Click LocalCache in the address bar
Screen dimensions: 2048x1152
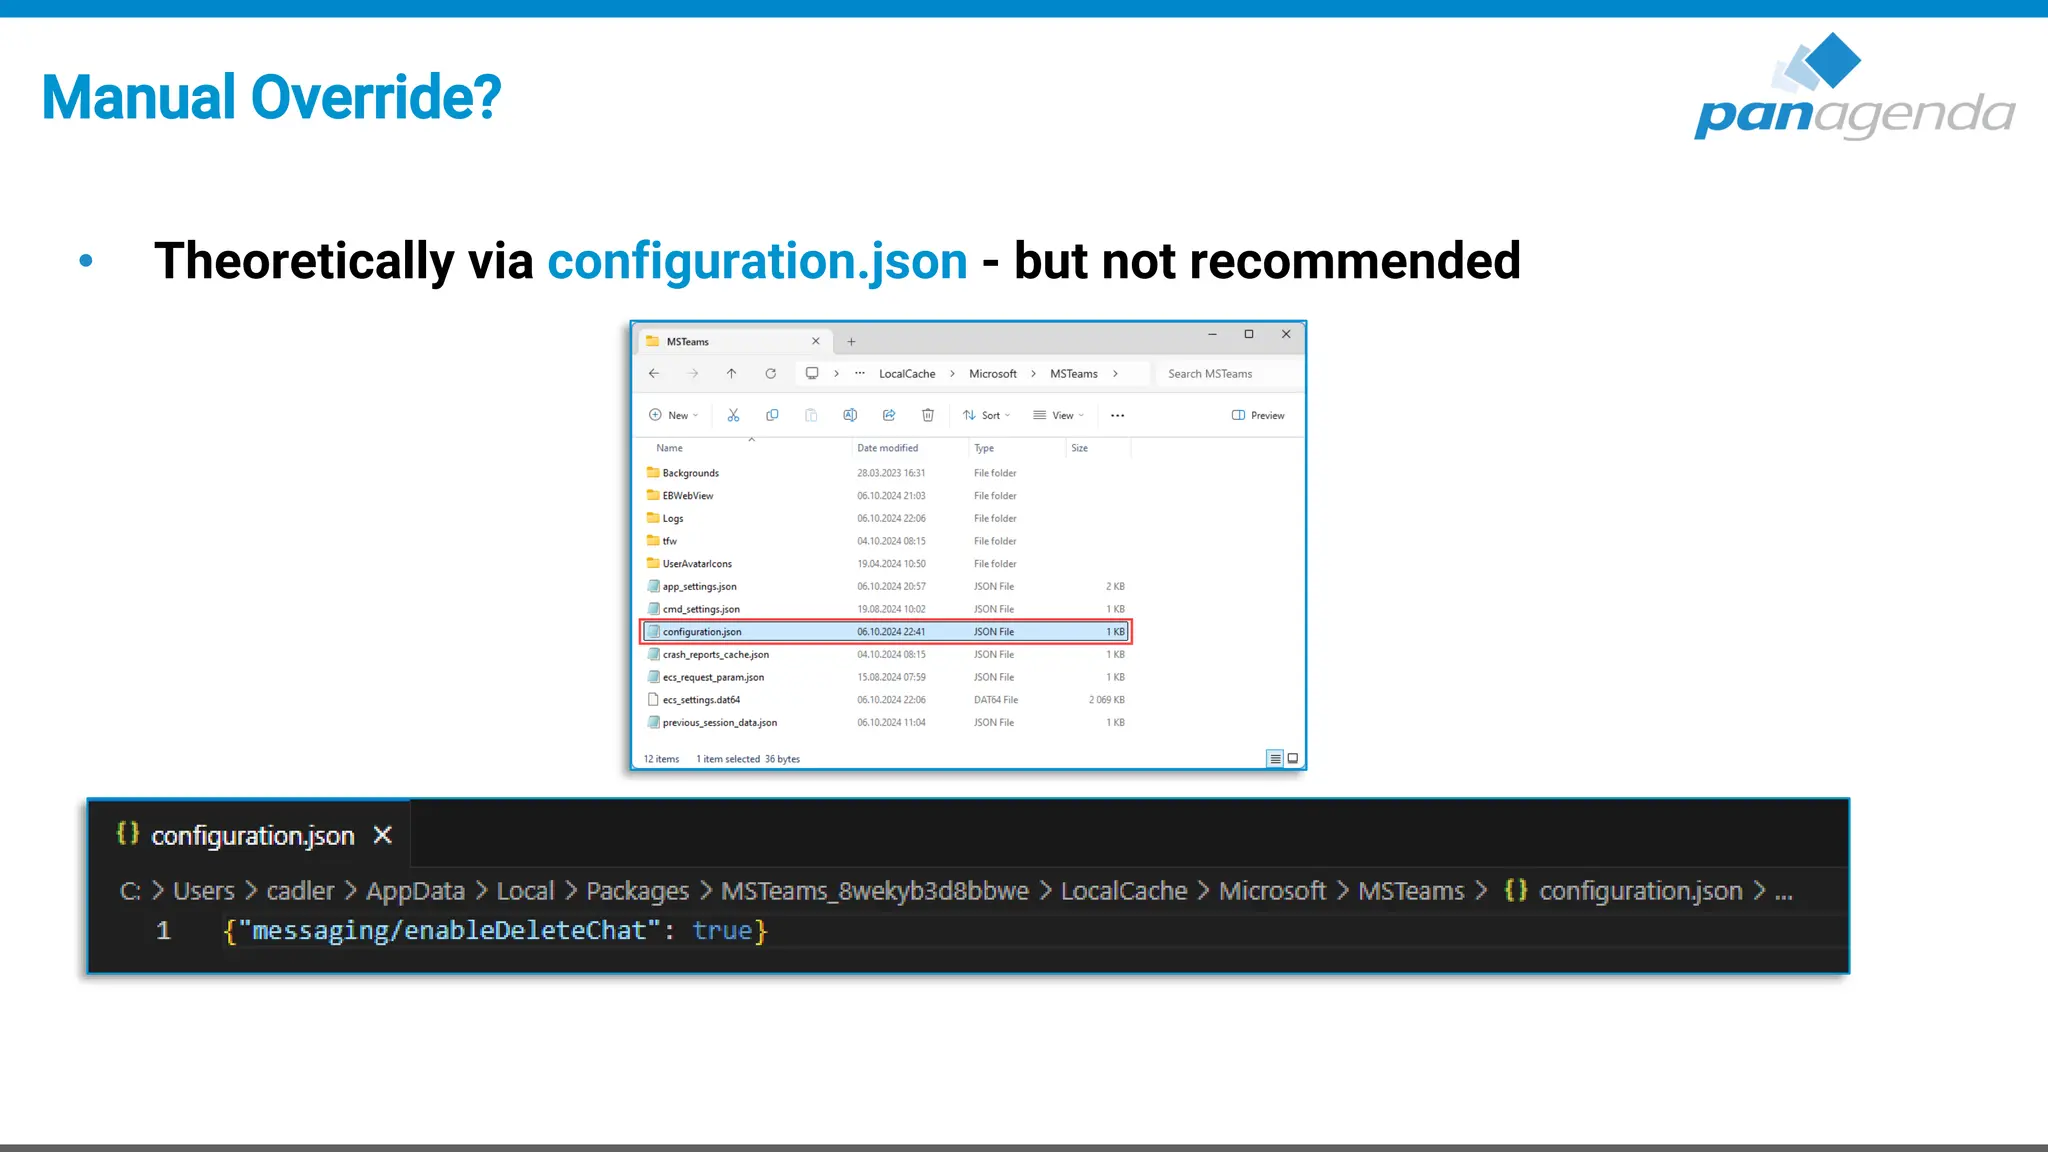coord(907,374)
